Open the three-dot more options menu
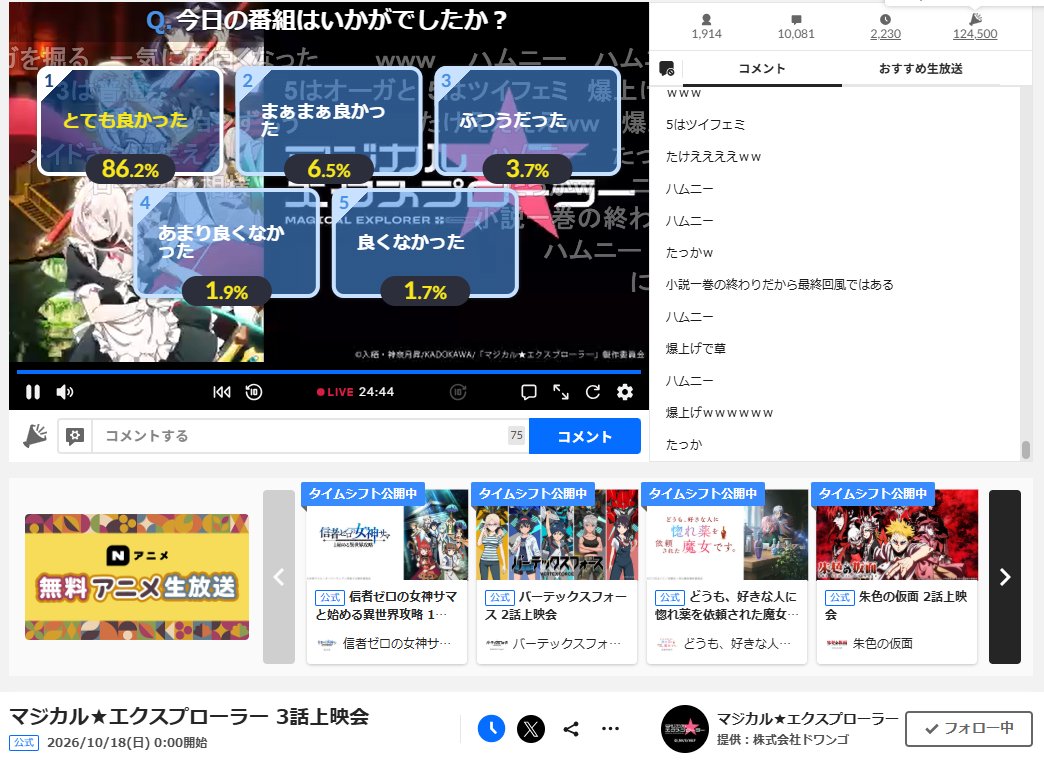The image size is (1044, 766). coord(611,729)
